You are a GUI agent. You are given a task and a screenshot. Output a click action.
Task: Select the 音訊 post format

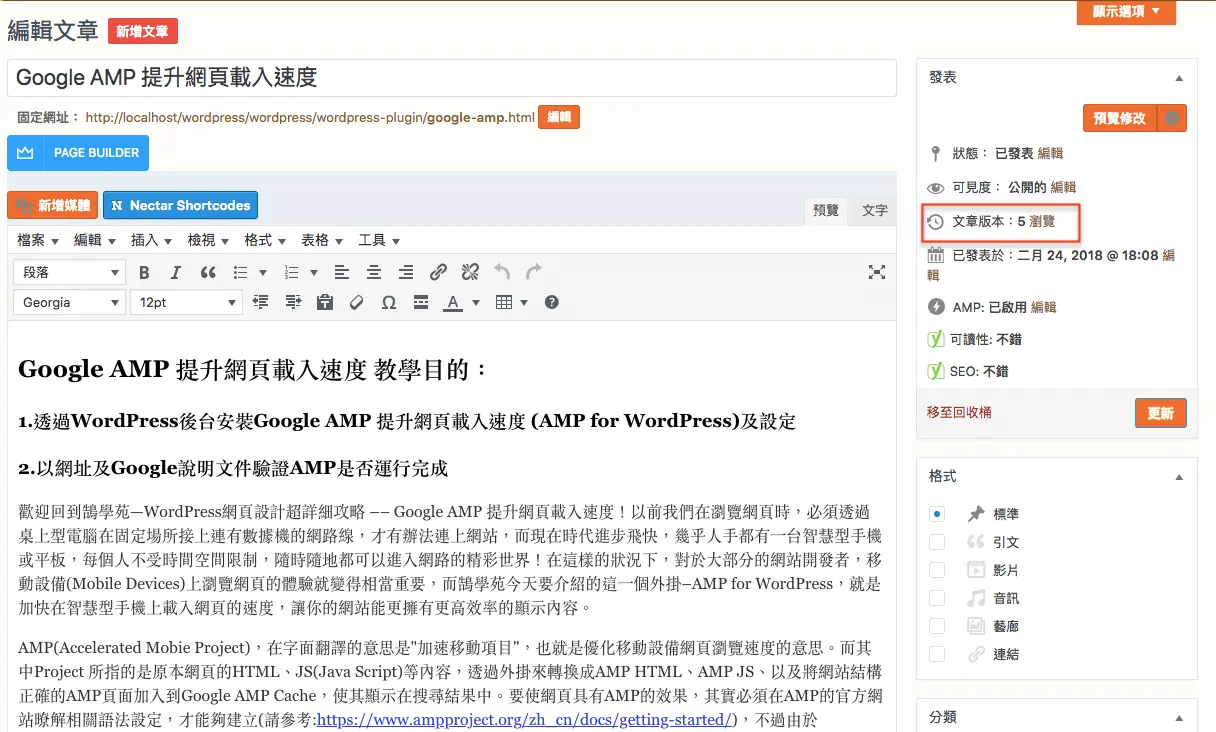tap(937, 598)
